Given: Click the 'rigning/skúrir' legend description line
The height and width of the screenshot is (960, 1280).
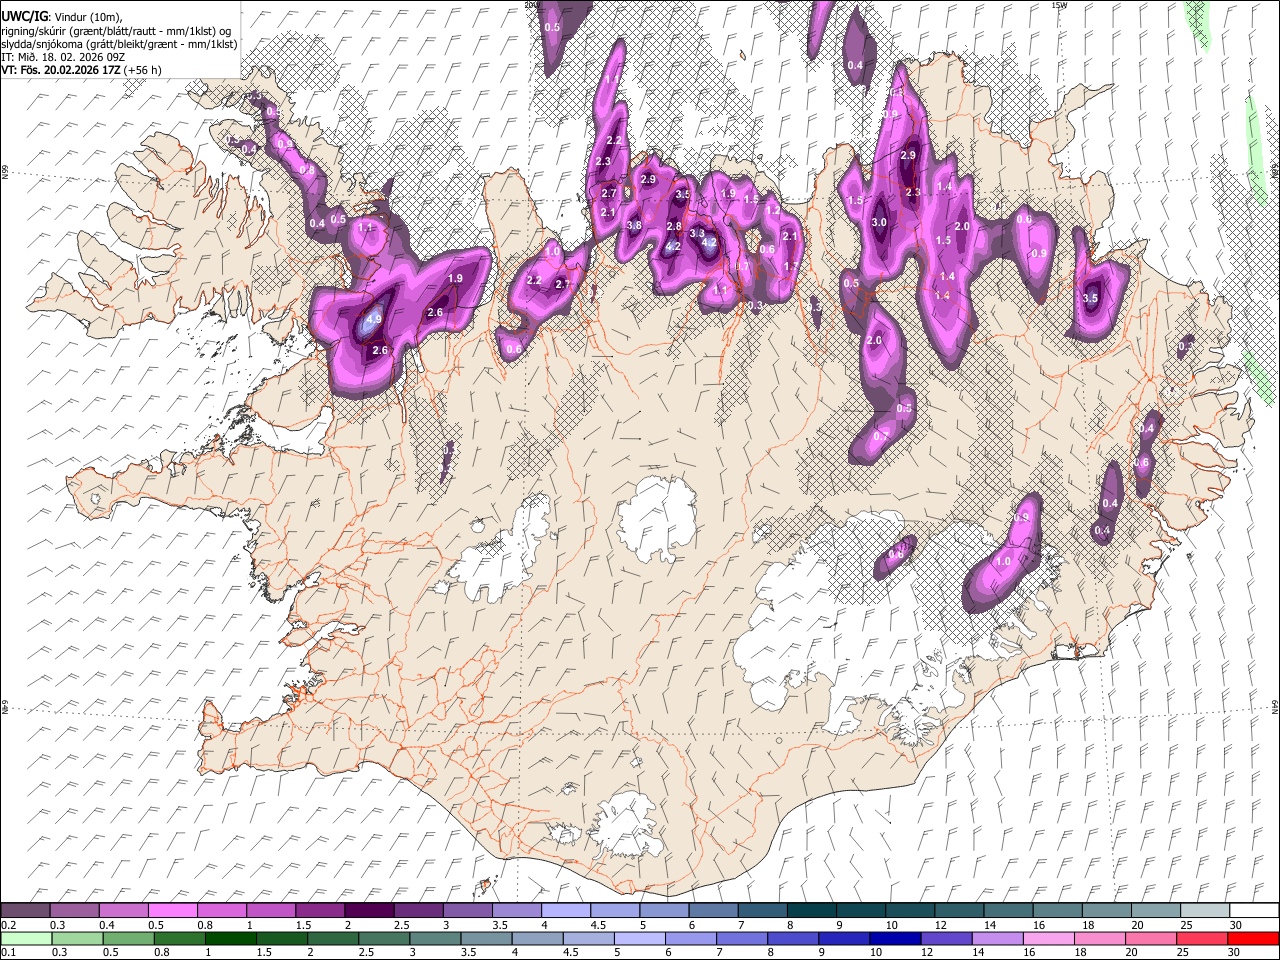Looking at the screenshot, I should [x=116, y=30].
